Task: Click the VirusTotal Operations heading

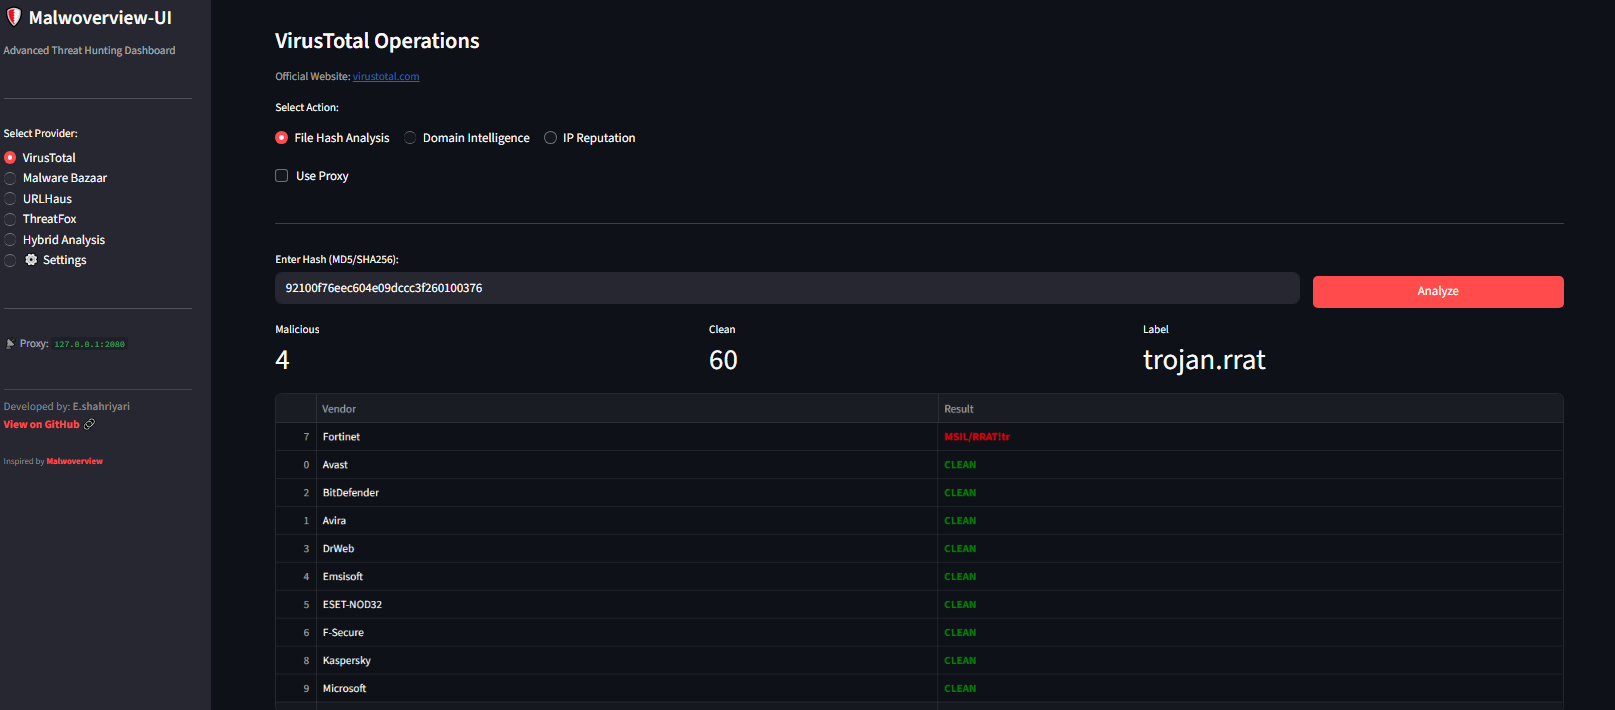Action: (x=377, y=41)
